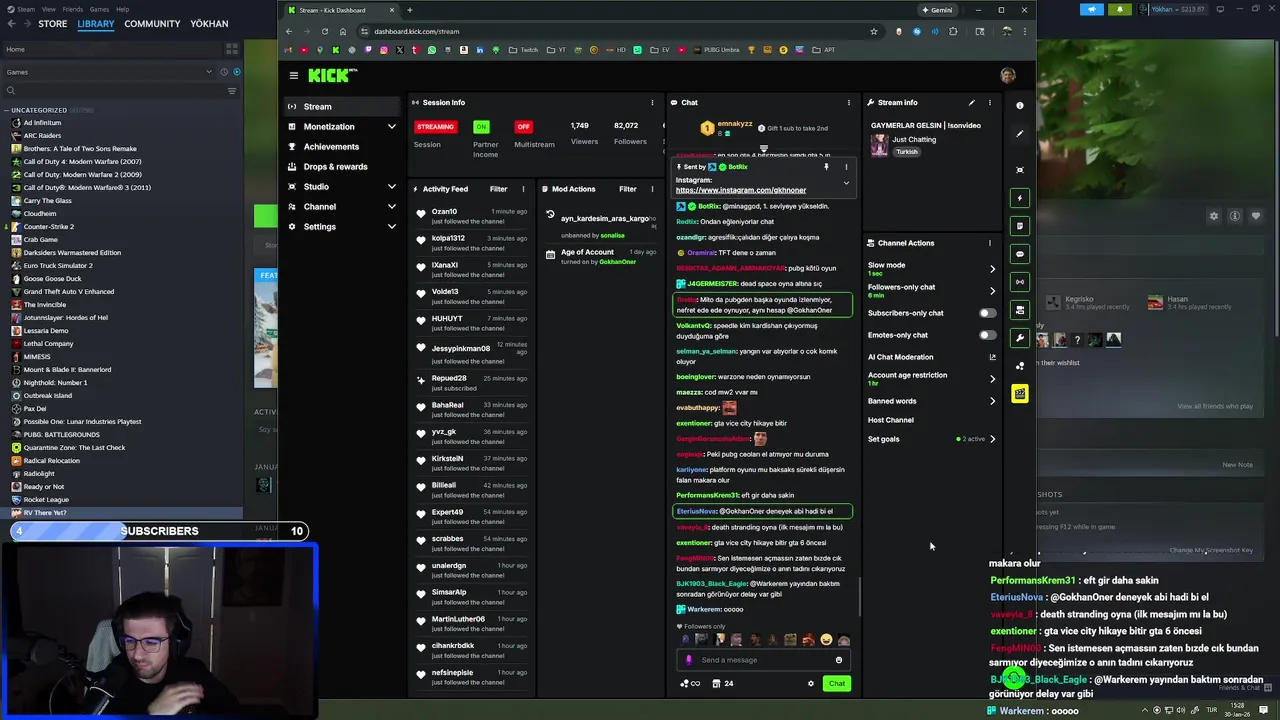Switch to Steam COMMUNITY tab
Screen dimensions: 1280x720
152,23
